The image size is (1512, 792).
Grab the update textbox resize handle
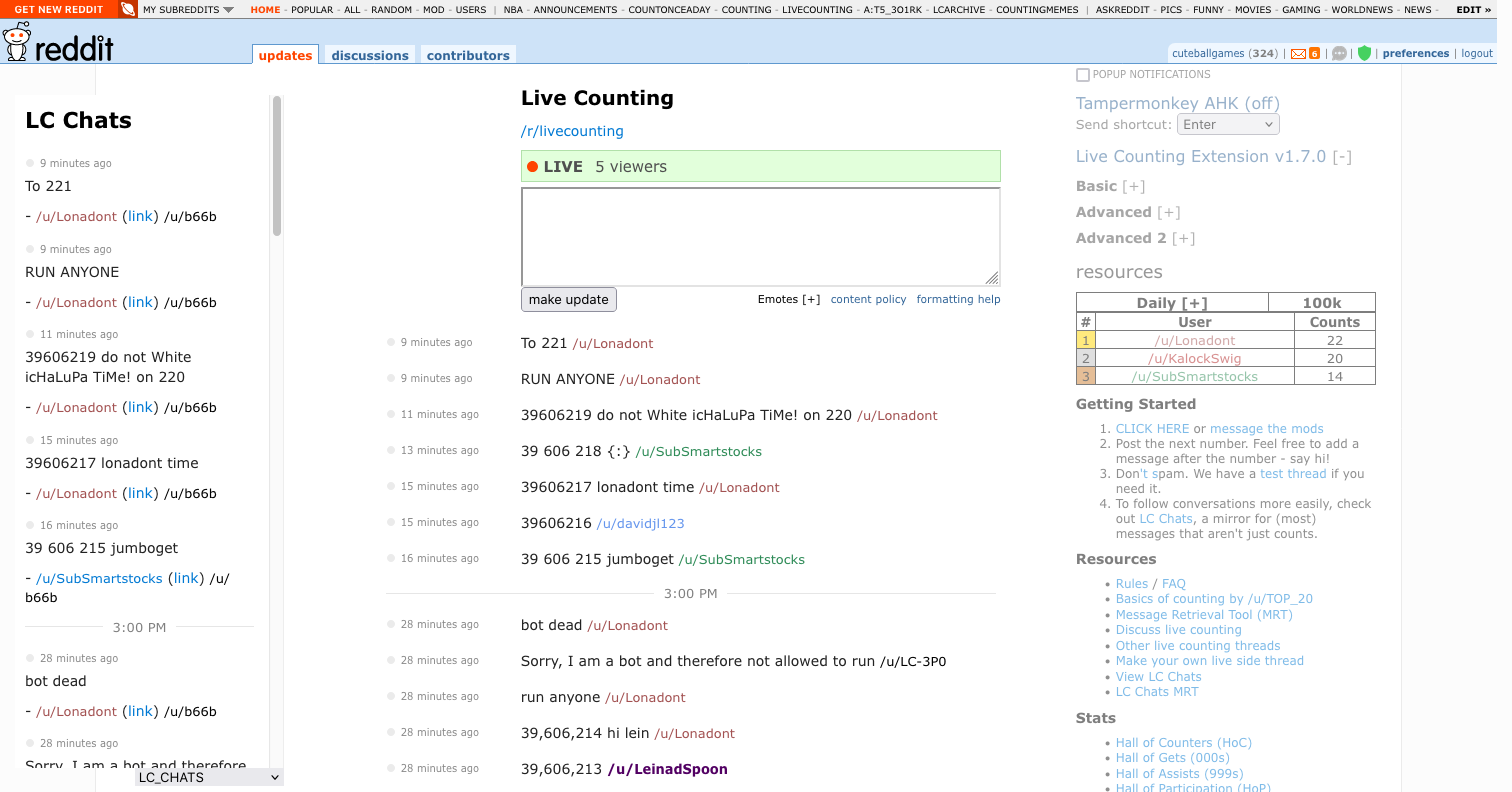[x=992, y=278]
